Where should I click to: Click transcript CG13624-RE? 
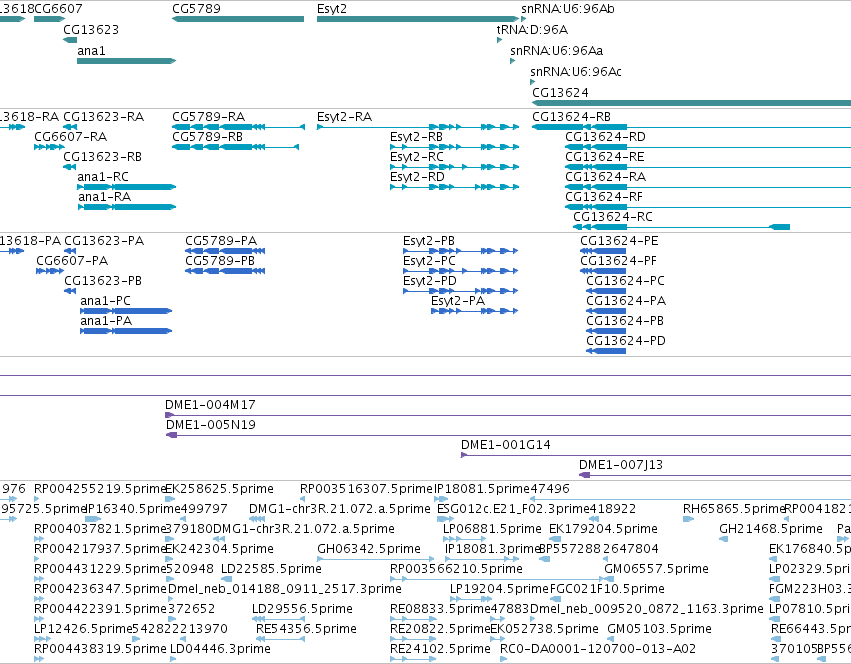click(x=605, y=157)
